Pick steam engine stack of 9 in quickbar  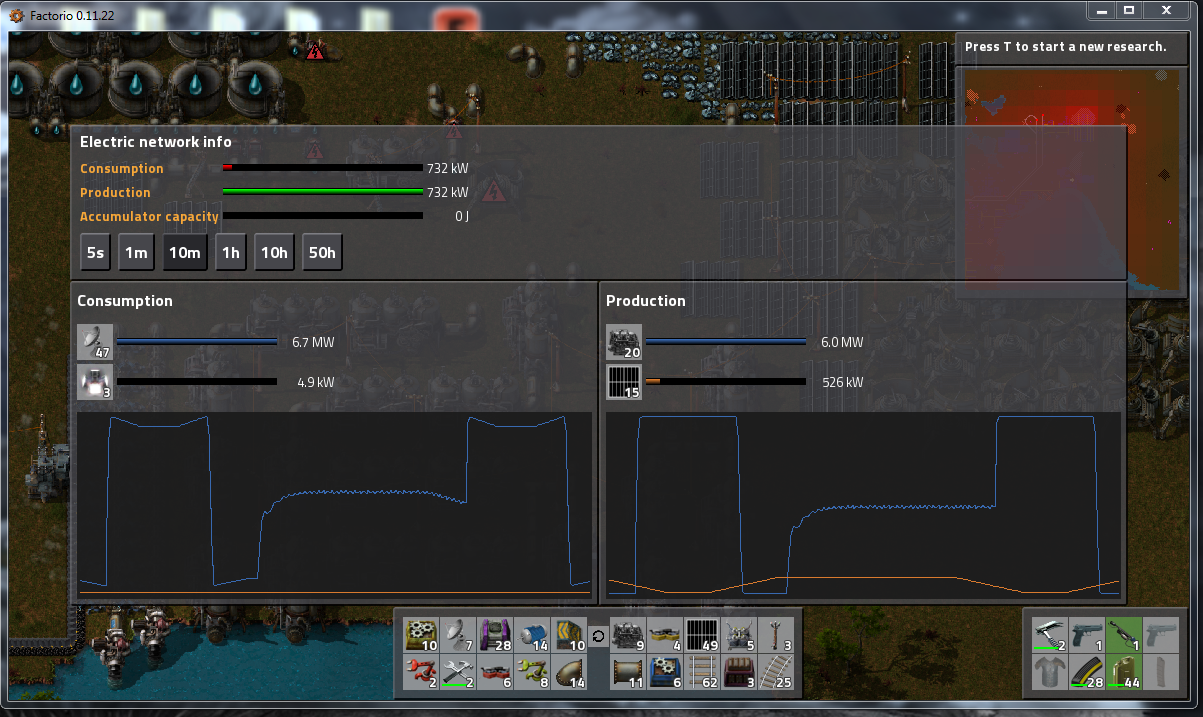629,634
